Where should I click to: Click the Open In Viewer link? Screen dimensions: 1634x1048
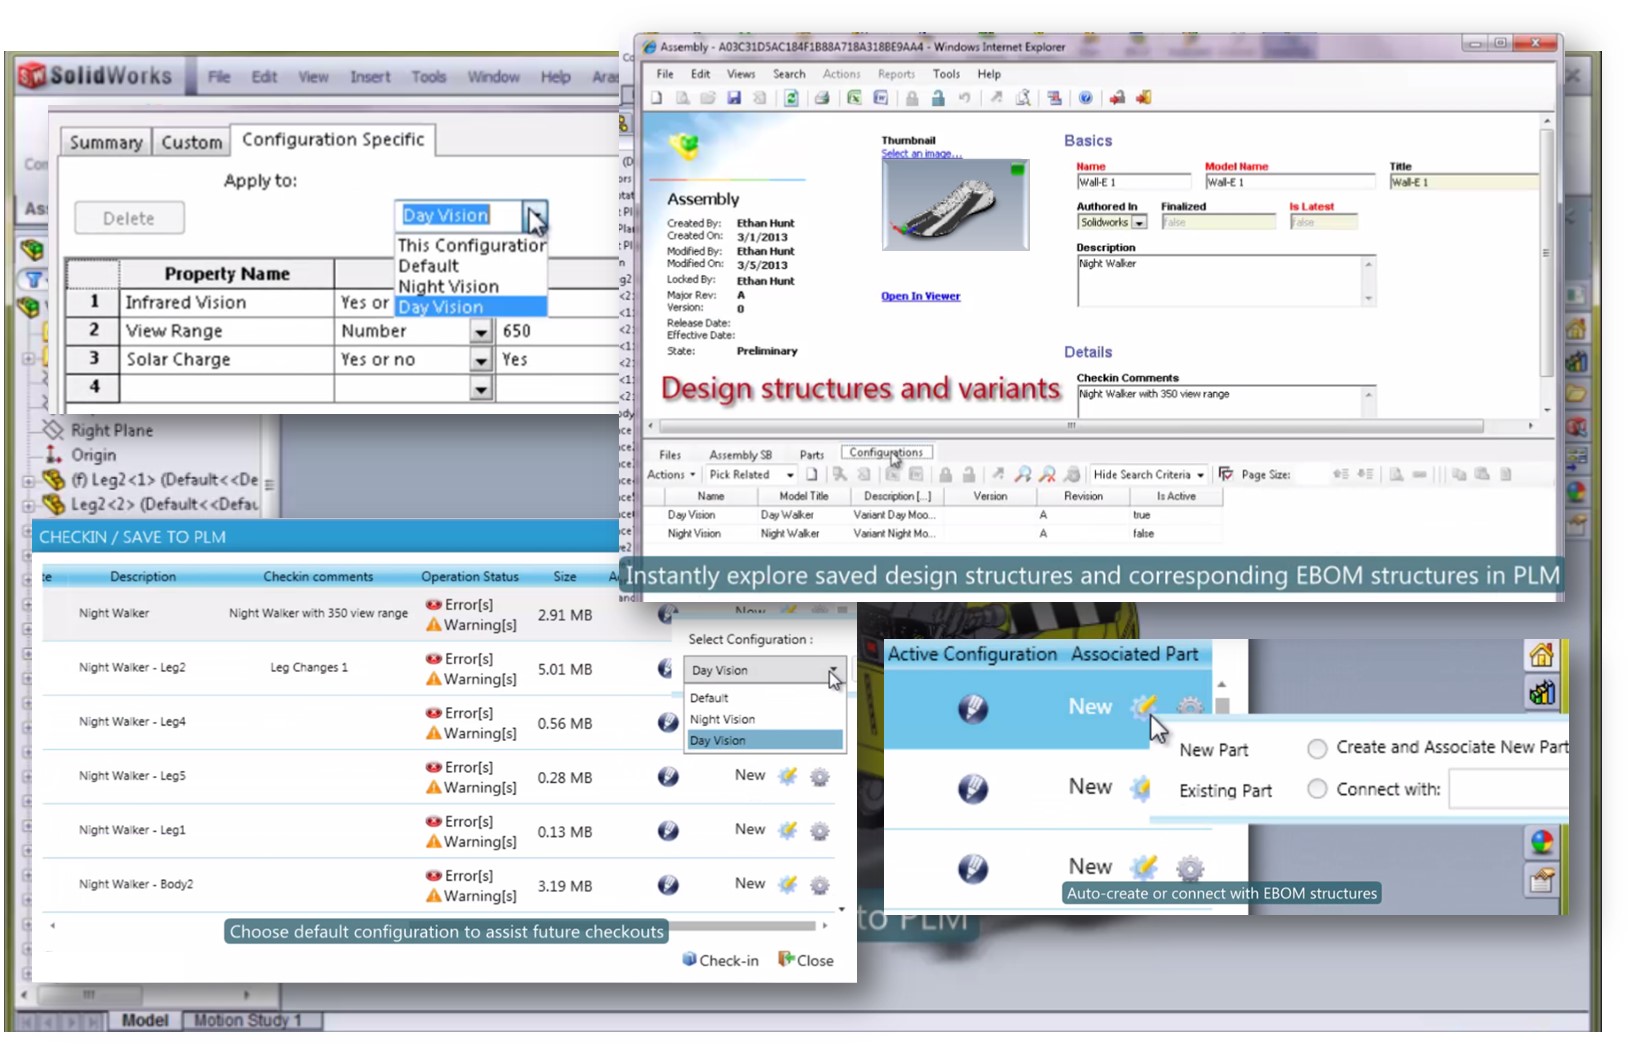click(x=920, y=296)
